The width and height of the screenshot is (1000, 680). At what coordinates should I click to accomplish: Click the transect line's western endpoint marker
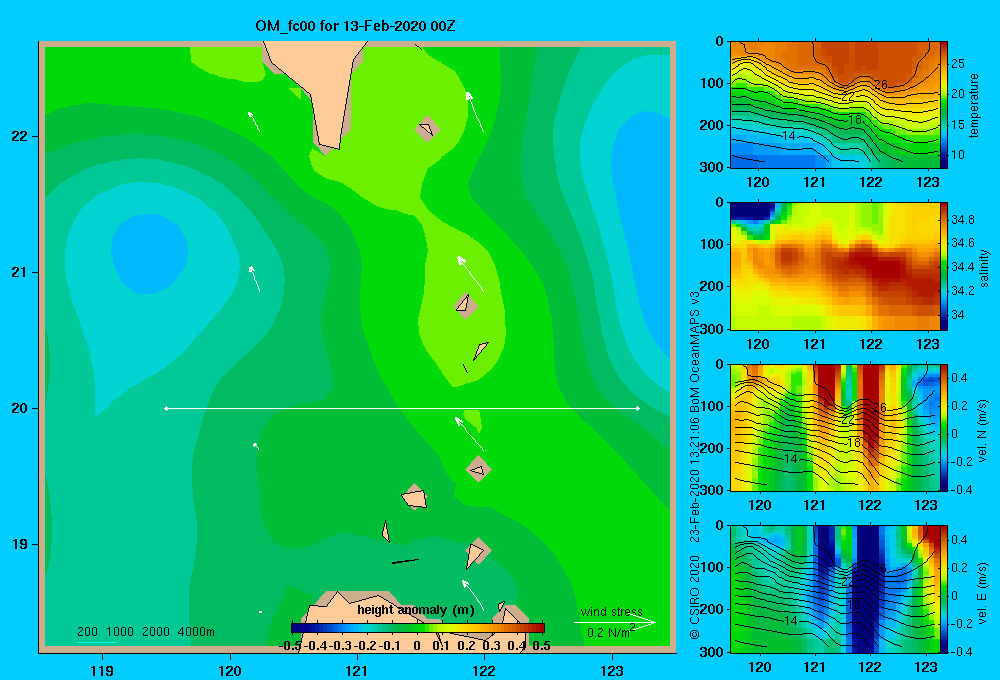pyautogui.click(x=166, y=408)
